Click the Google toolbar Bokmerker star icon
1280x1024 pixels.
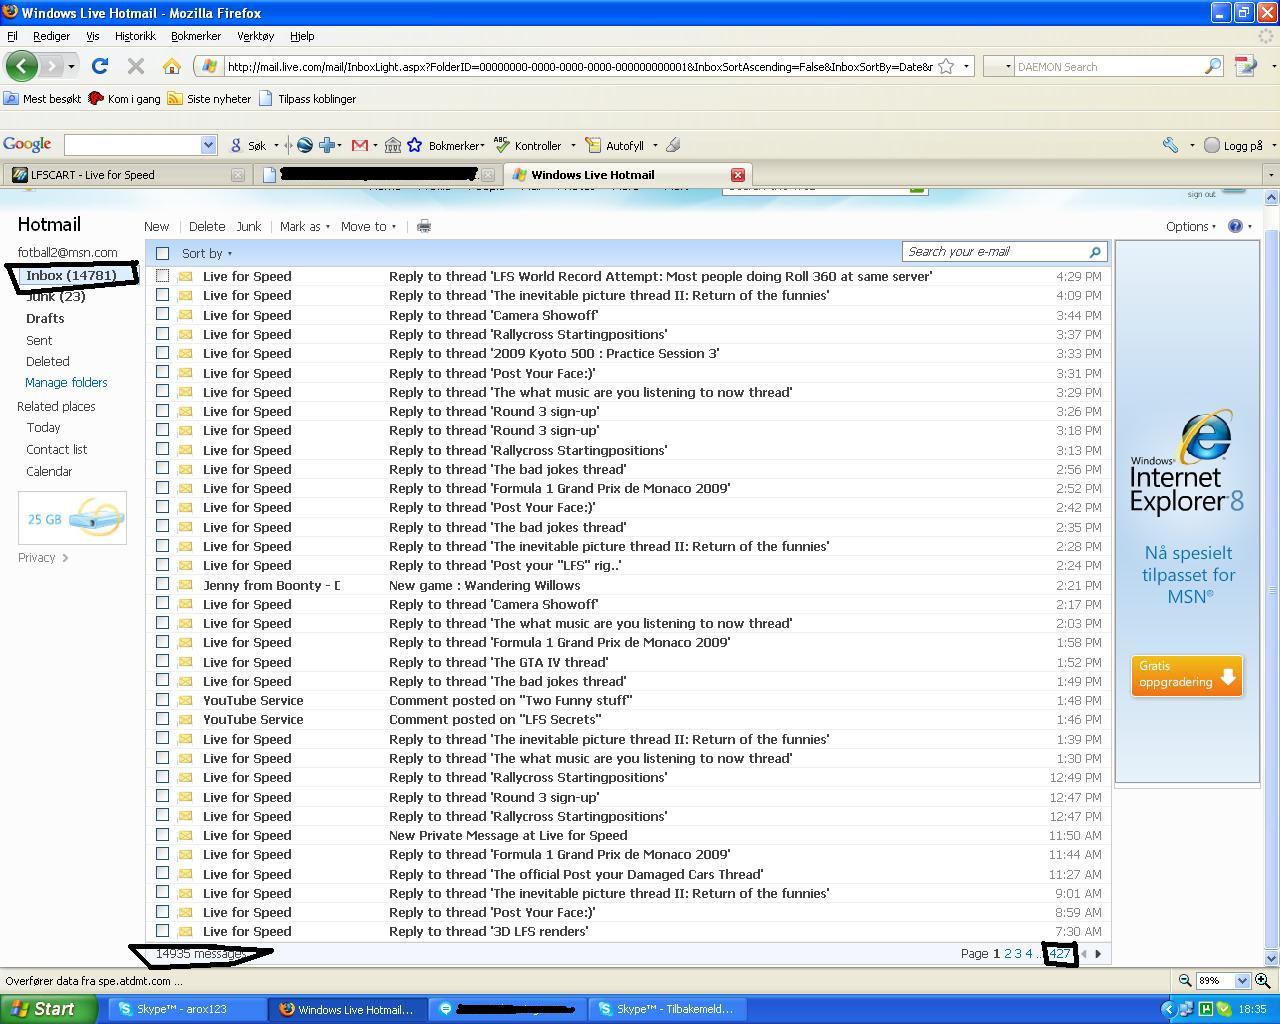coord(415,145)
